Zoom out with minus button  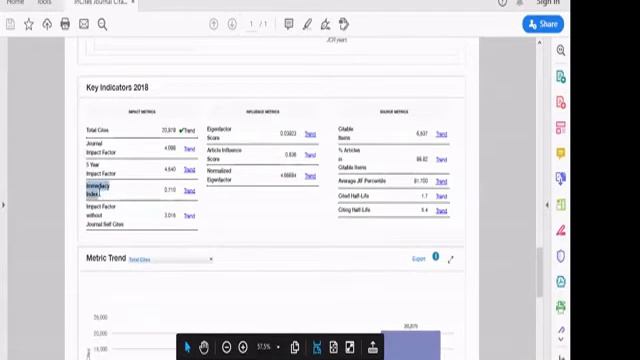(226, 347)
